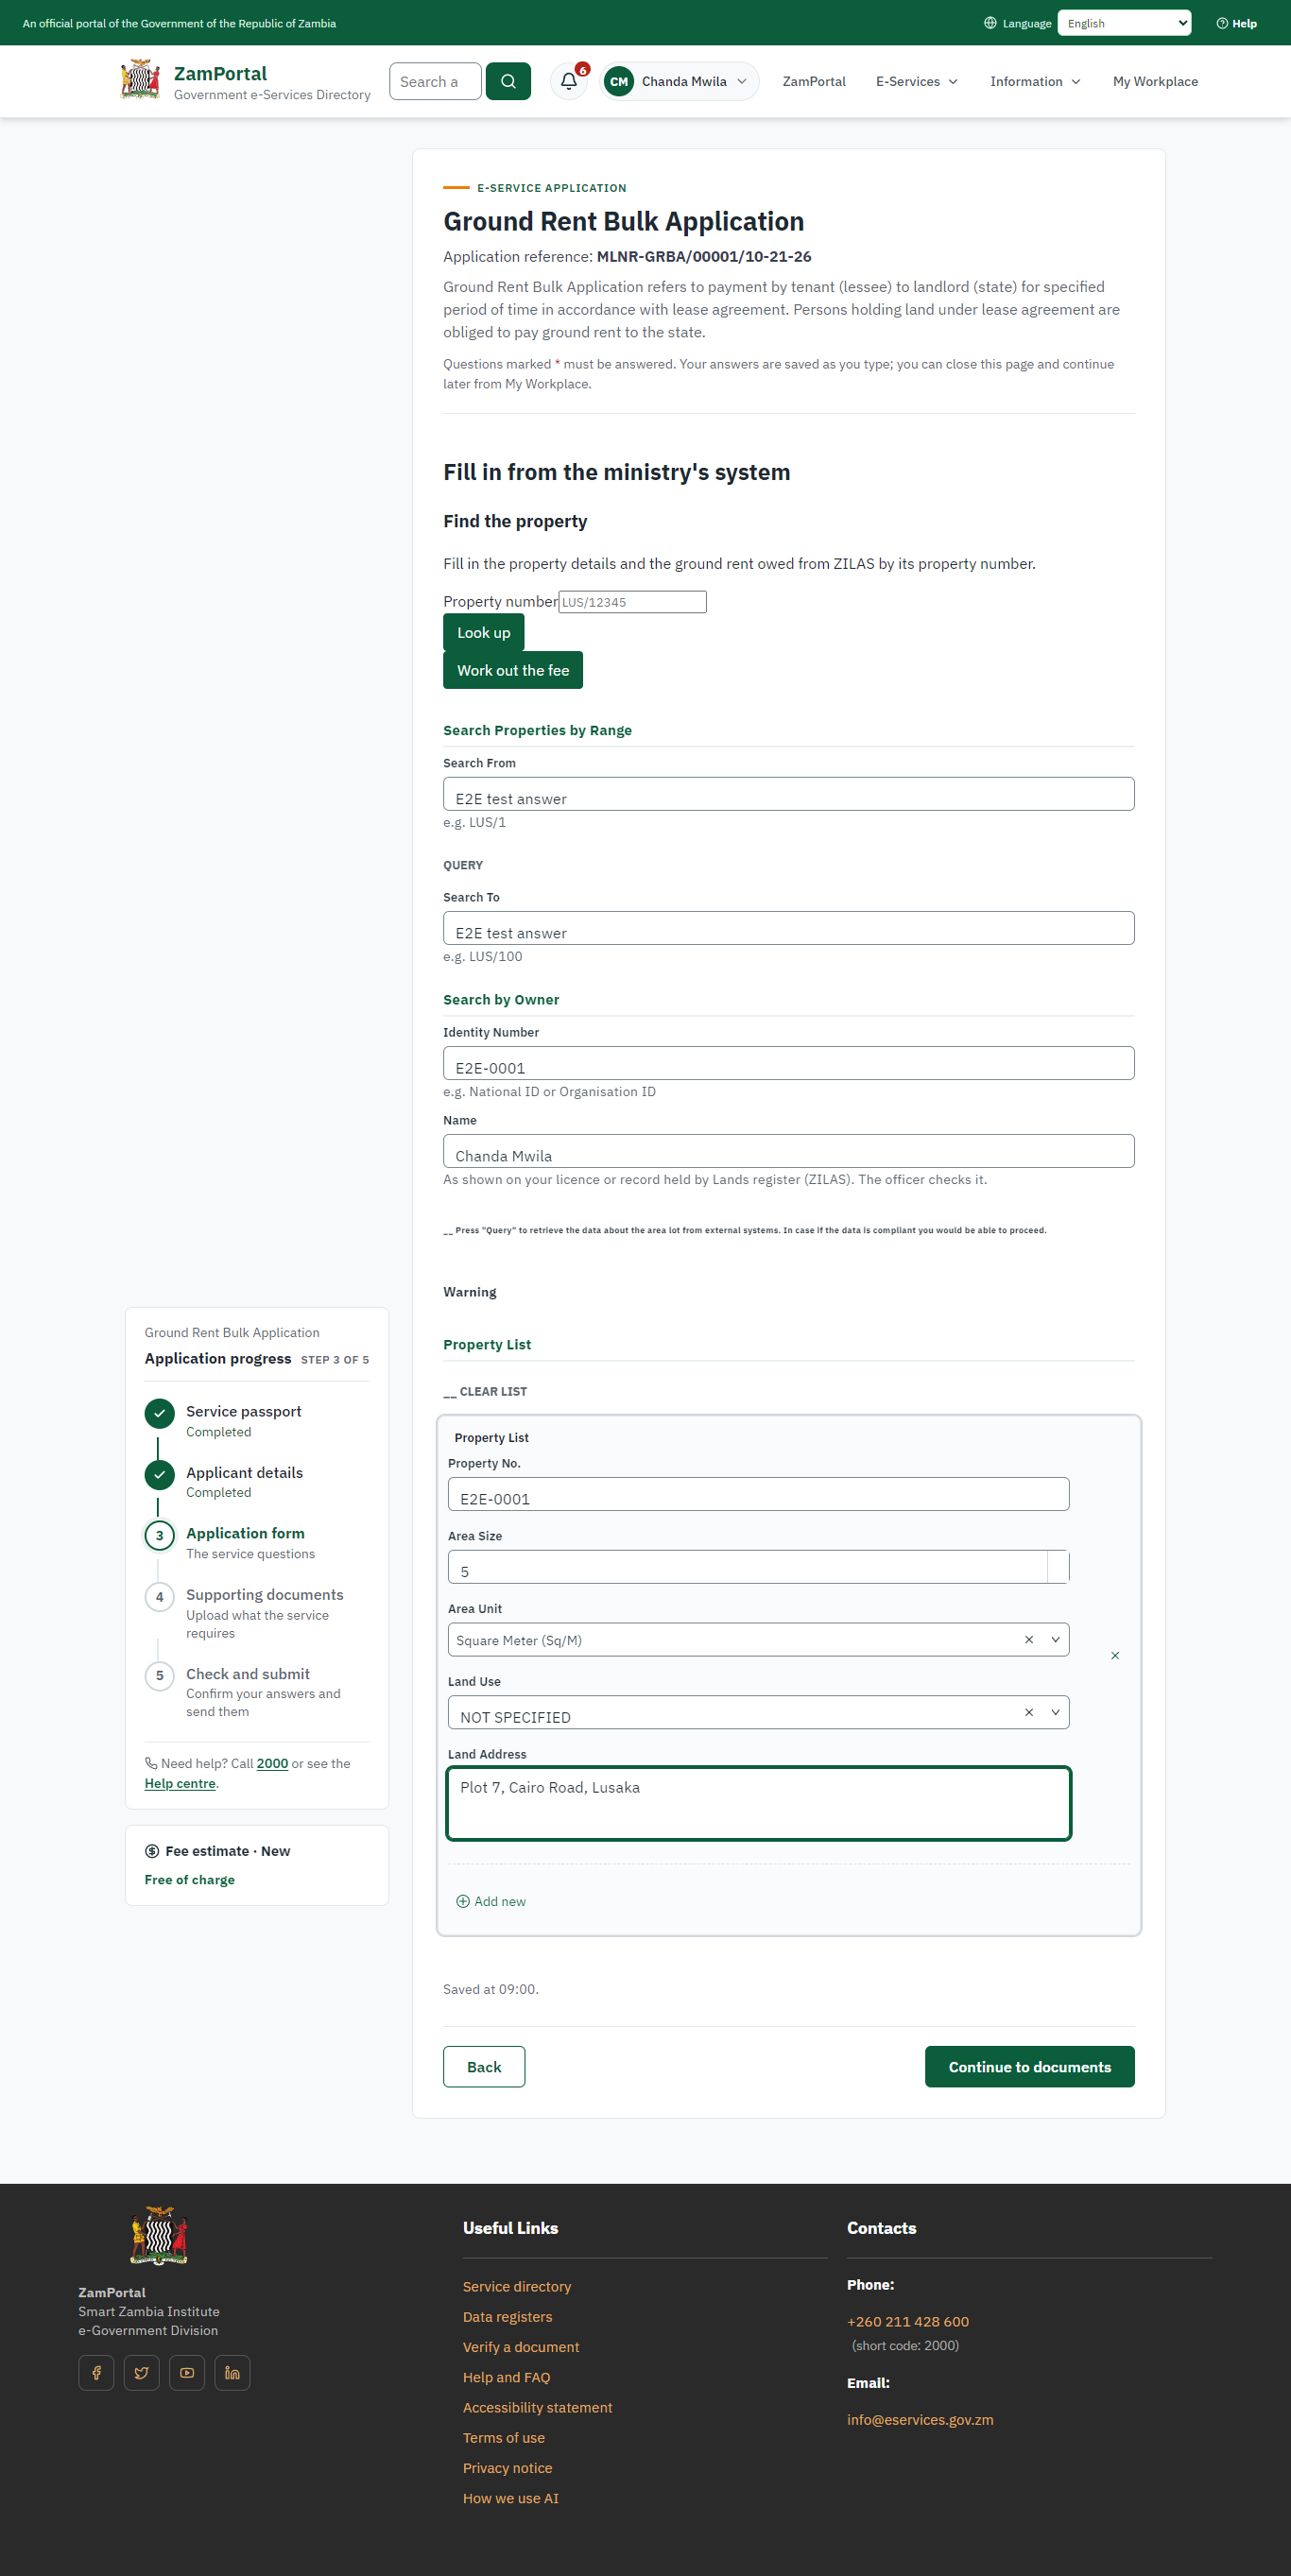Open the language select dropdown
Screen dimensions: 1291x2576
pos(1124,23)
